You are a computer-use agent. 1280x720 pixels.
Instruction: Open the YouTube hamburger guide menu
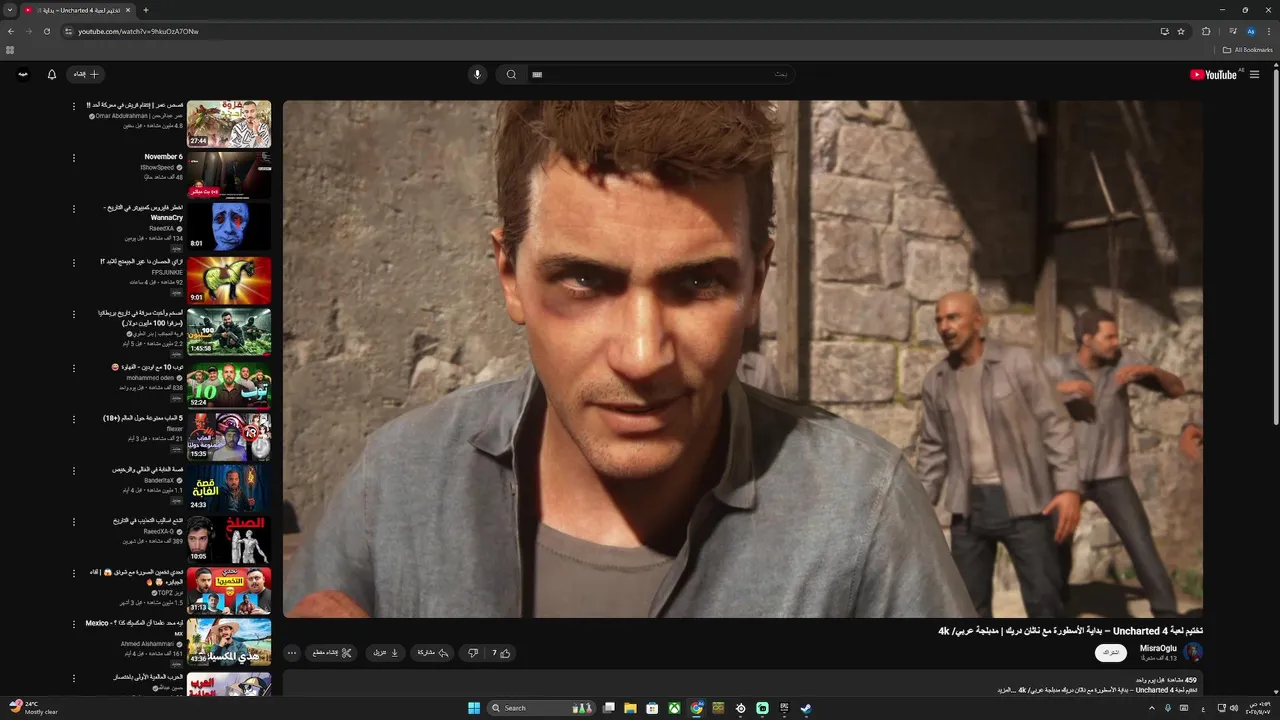point(1254,74)
